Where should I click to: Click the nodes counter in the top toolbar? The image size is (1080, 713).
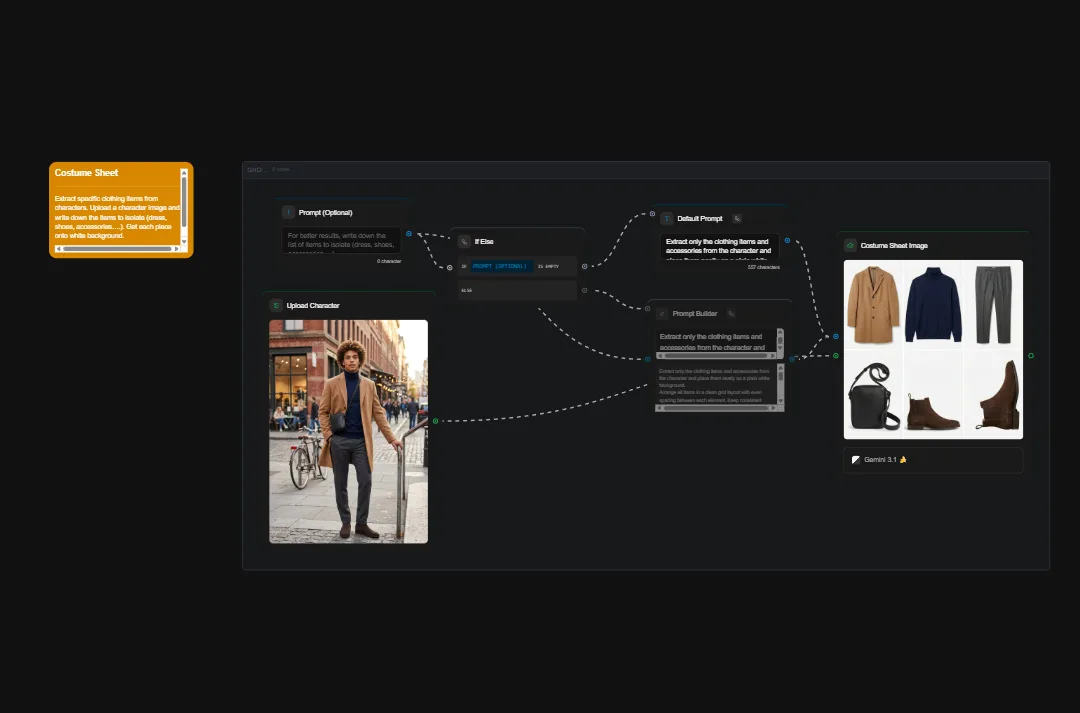point(281,169)
